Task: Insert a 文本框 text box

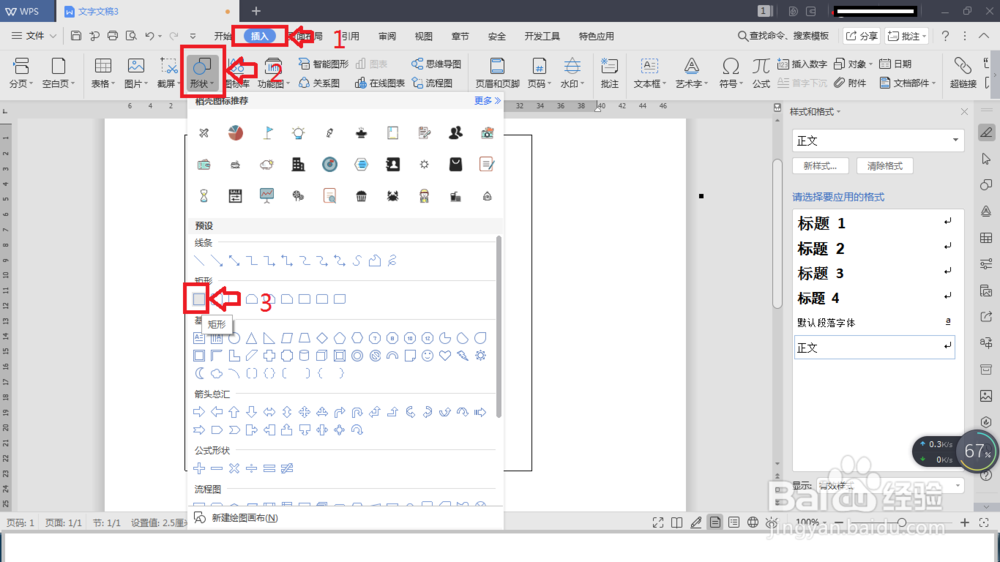Action: click(649, 72)
